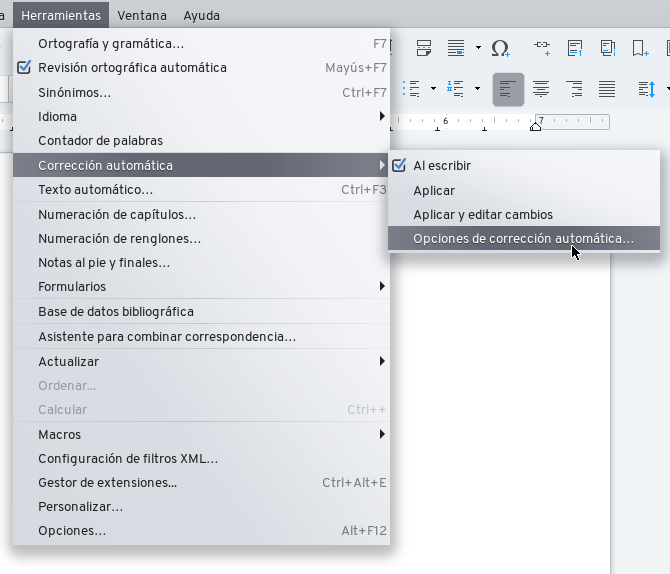Toggle the Al escribir autocorrect option
Screen dimensions: 670x574
click(524, 165)
